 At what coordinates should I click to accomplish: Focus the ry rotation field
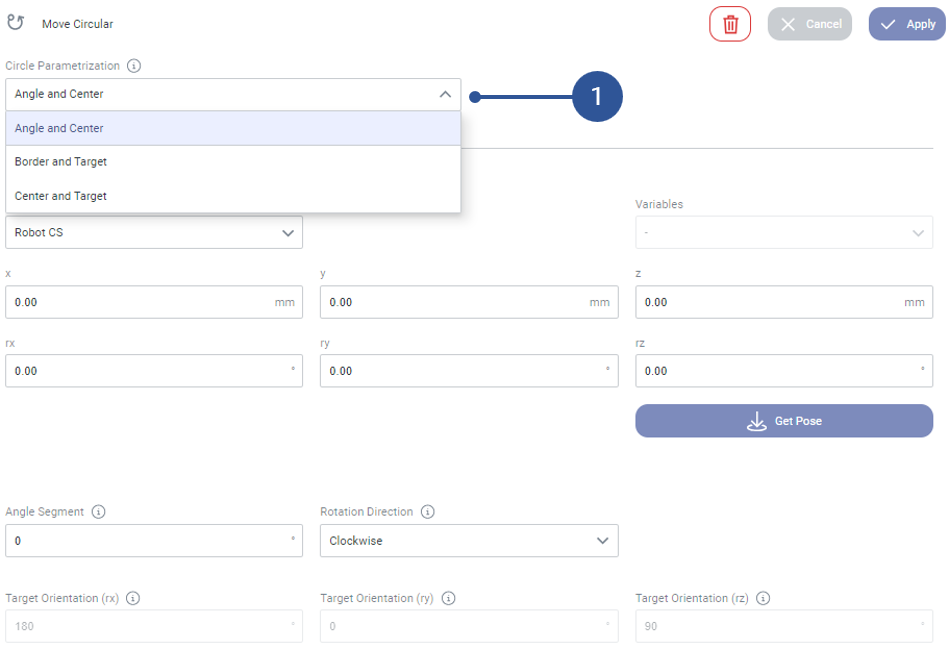click(x=469, y=371)
